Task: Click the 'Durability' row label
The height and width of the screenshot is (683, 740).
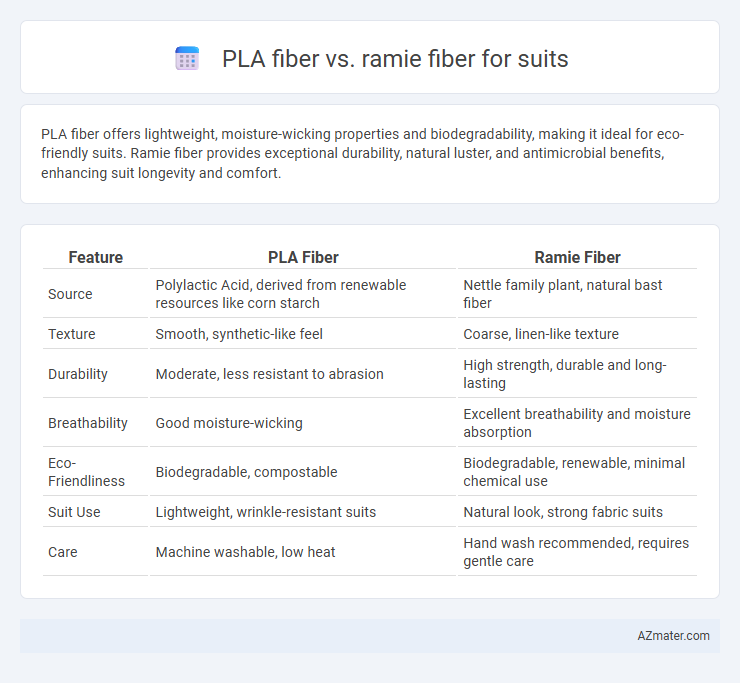Action: [78, 374]
